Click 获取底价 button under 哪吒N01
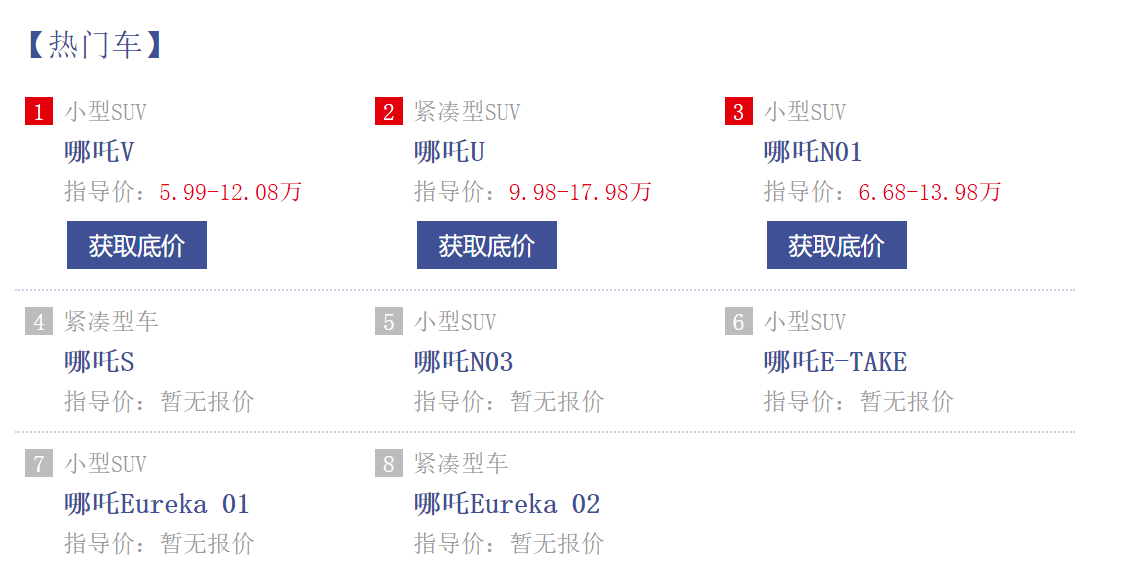 pos(837,245)
